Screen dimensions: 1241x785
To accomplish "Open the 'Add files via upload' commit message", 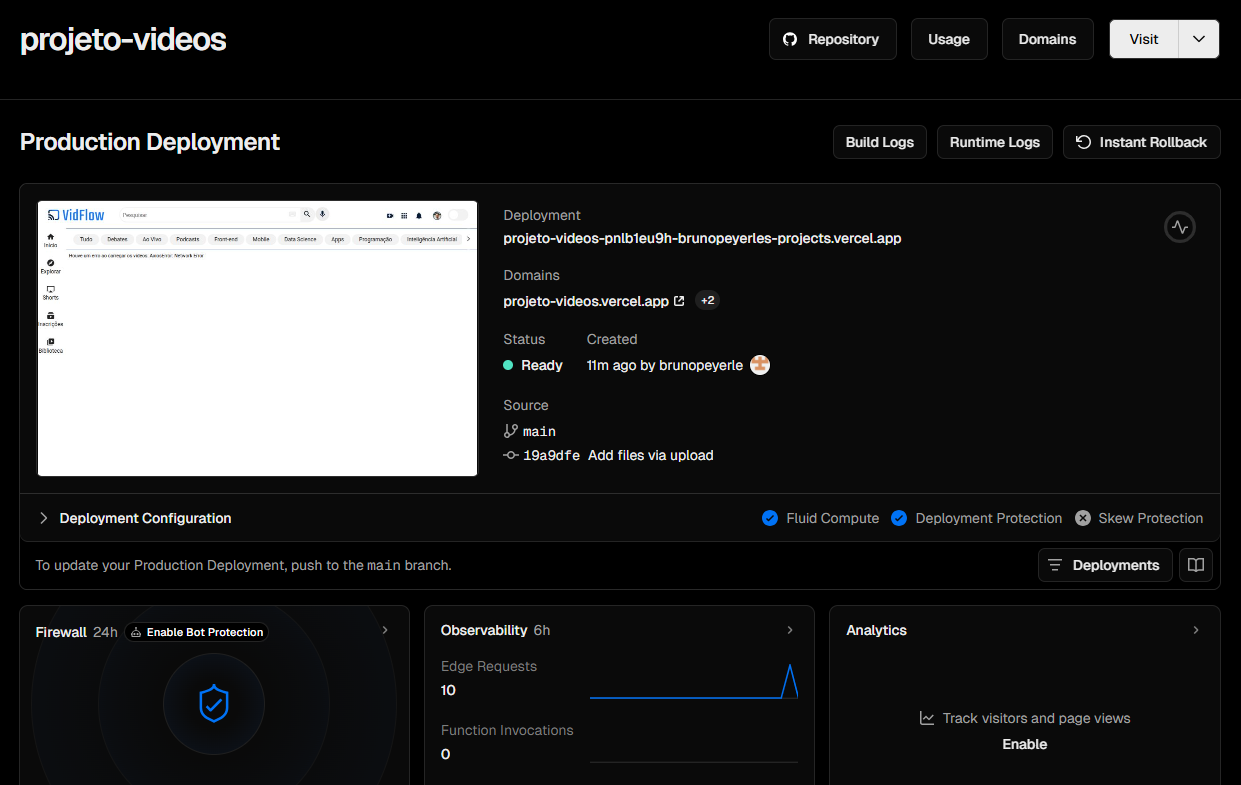I will coord(651,455).
